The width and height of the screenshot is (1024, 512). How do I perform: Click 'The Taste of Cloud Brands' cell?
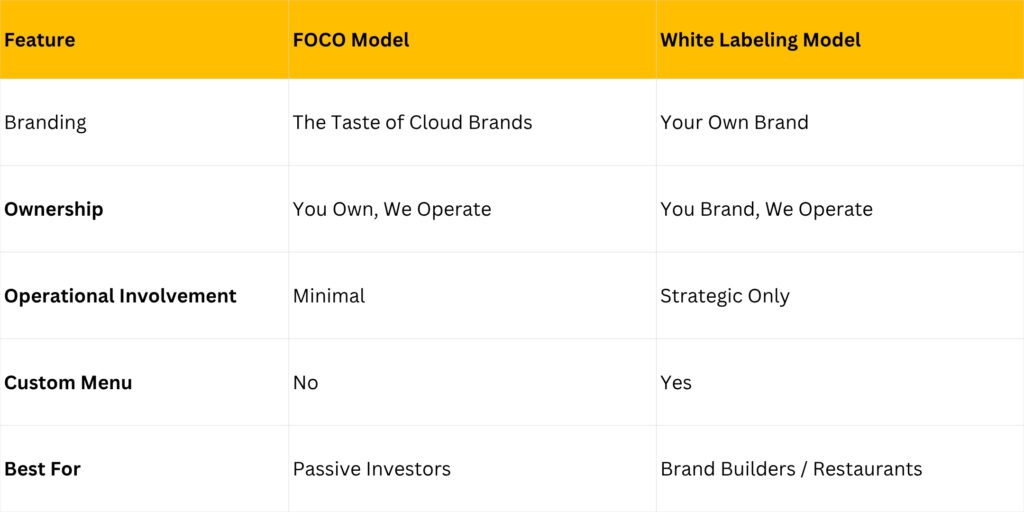[x=412, y=123]
